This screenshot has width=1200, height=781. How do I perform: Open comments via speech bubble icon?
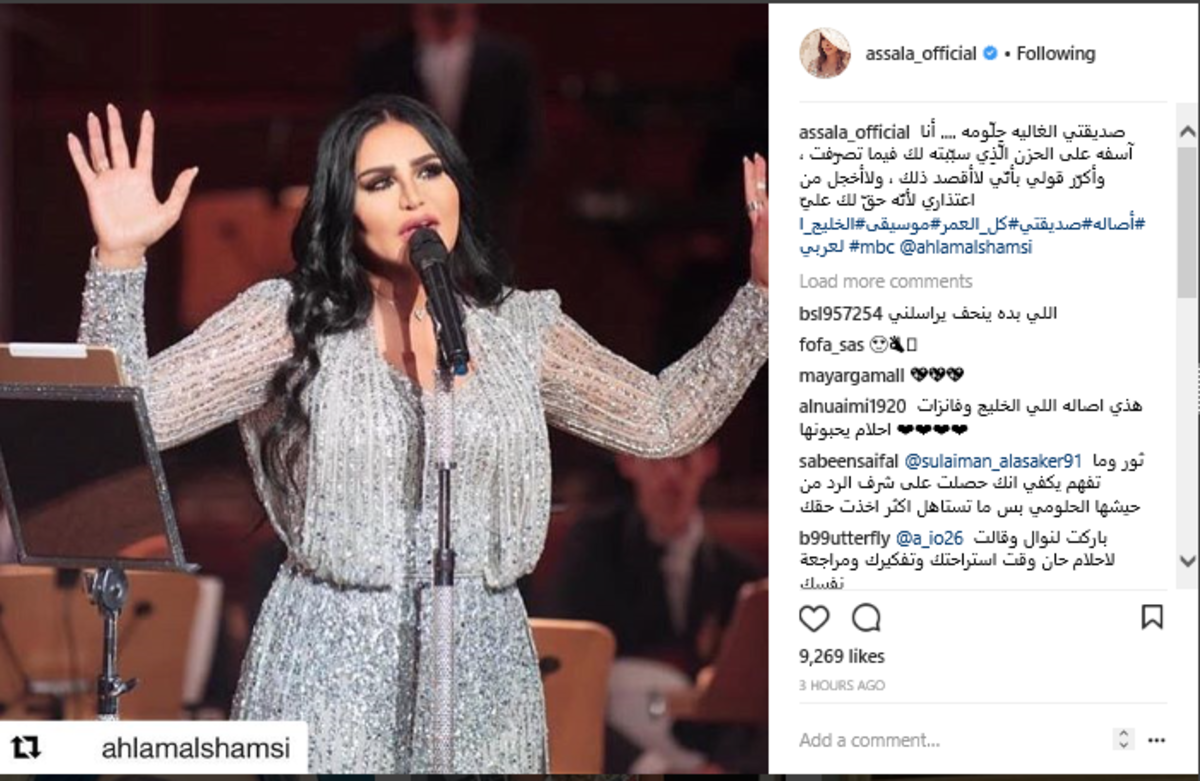(x=866, y=618)
